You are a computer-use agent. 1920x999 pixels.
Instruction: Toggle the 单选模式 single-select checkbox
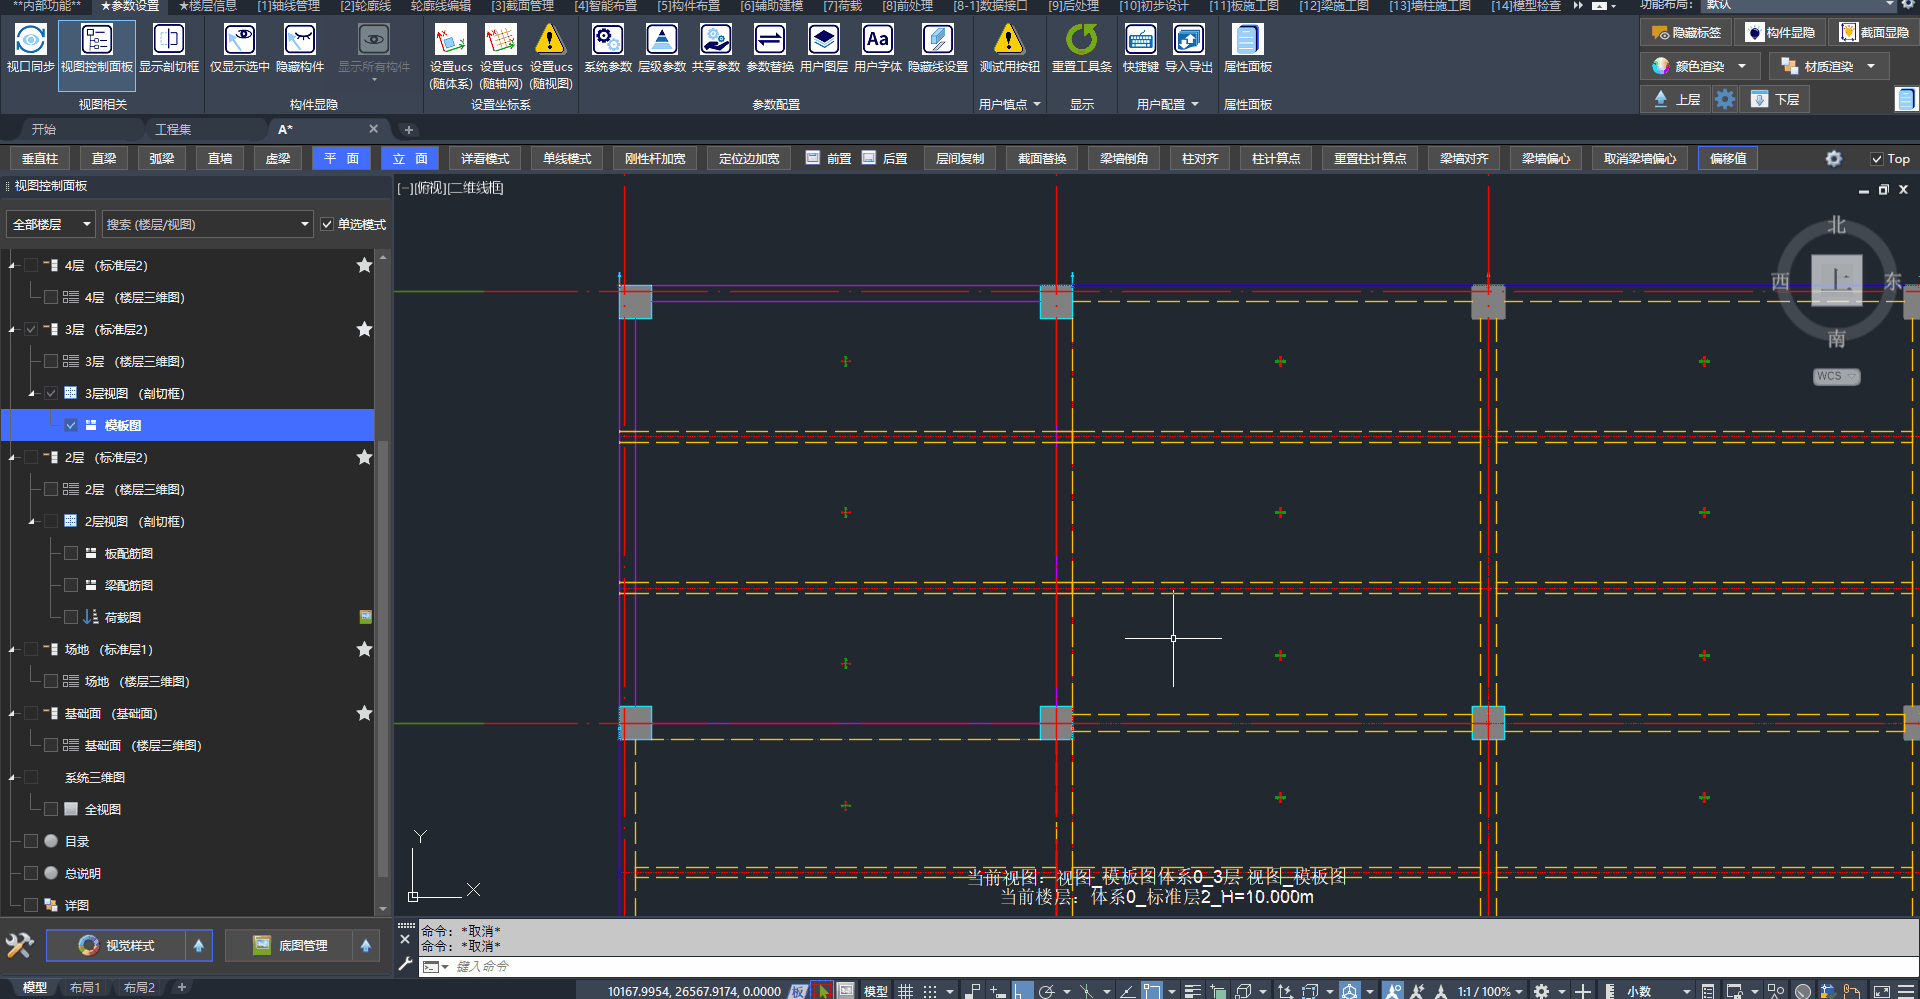[x=327, y=225]
